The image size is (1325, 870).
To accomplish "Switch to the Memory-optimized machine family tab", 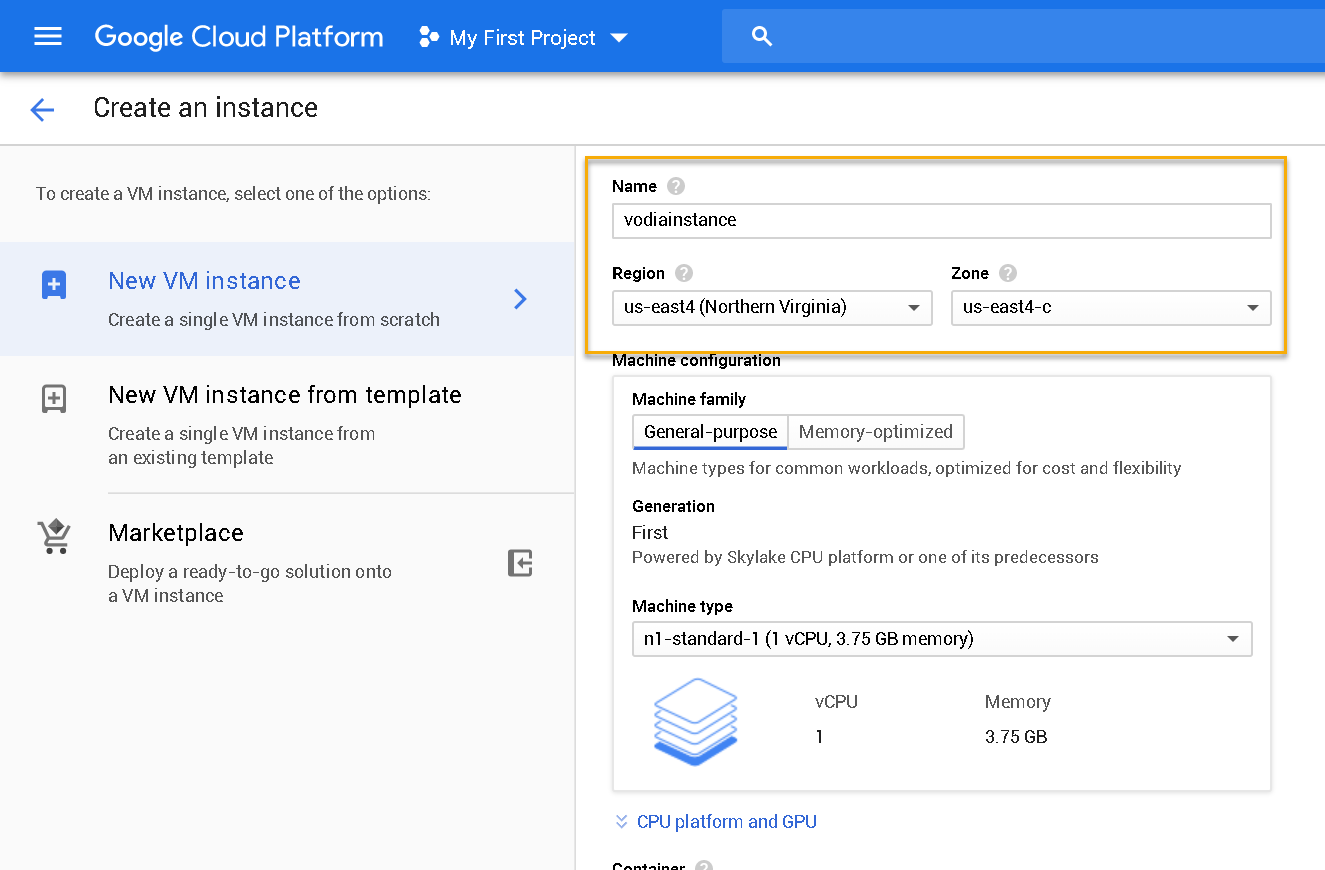I will [876, 432].
